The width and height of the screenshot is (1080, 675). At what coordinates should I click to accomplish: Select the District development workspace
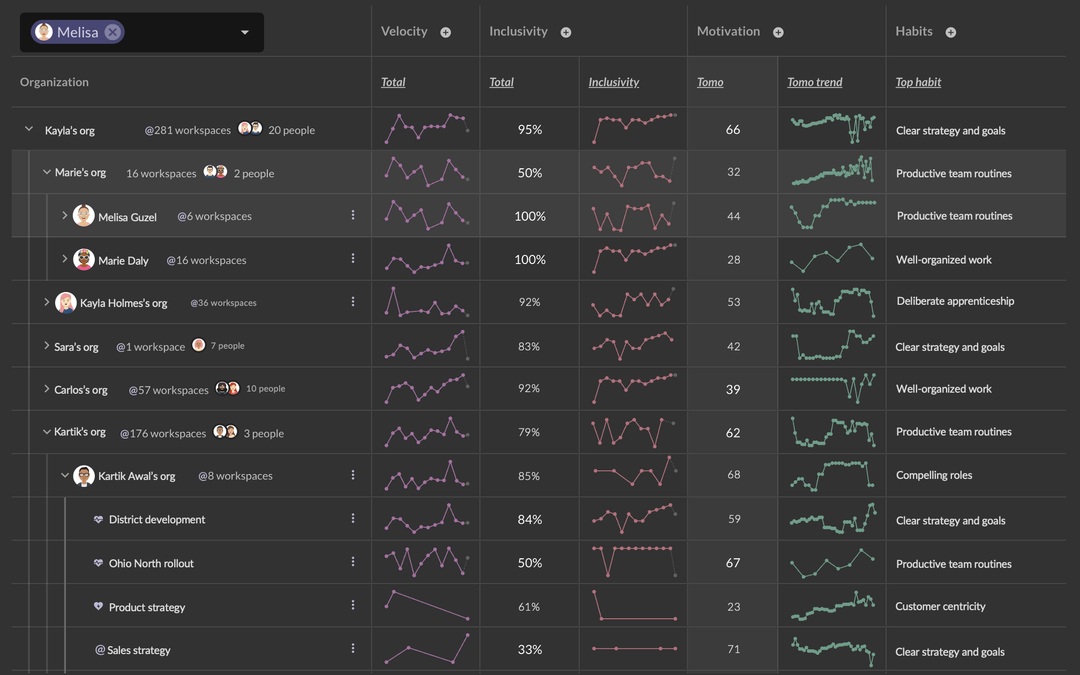157,519
